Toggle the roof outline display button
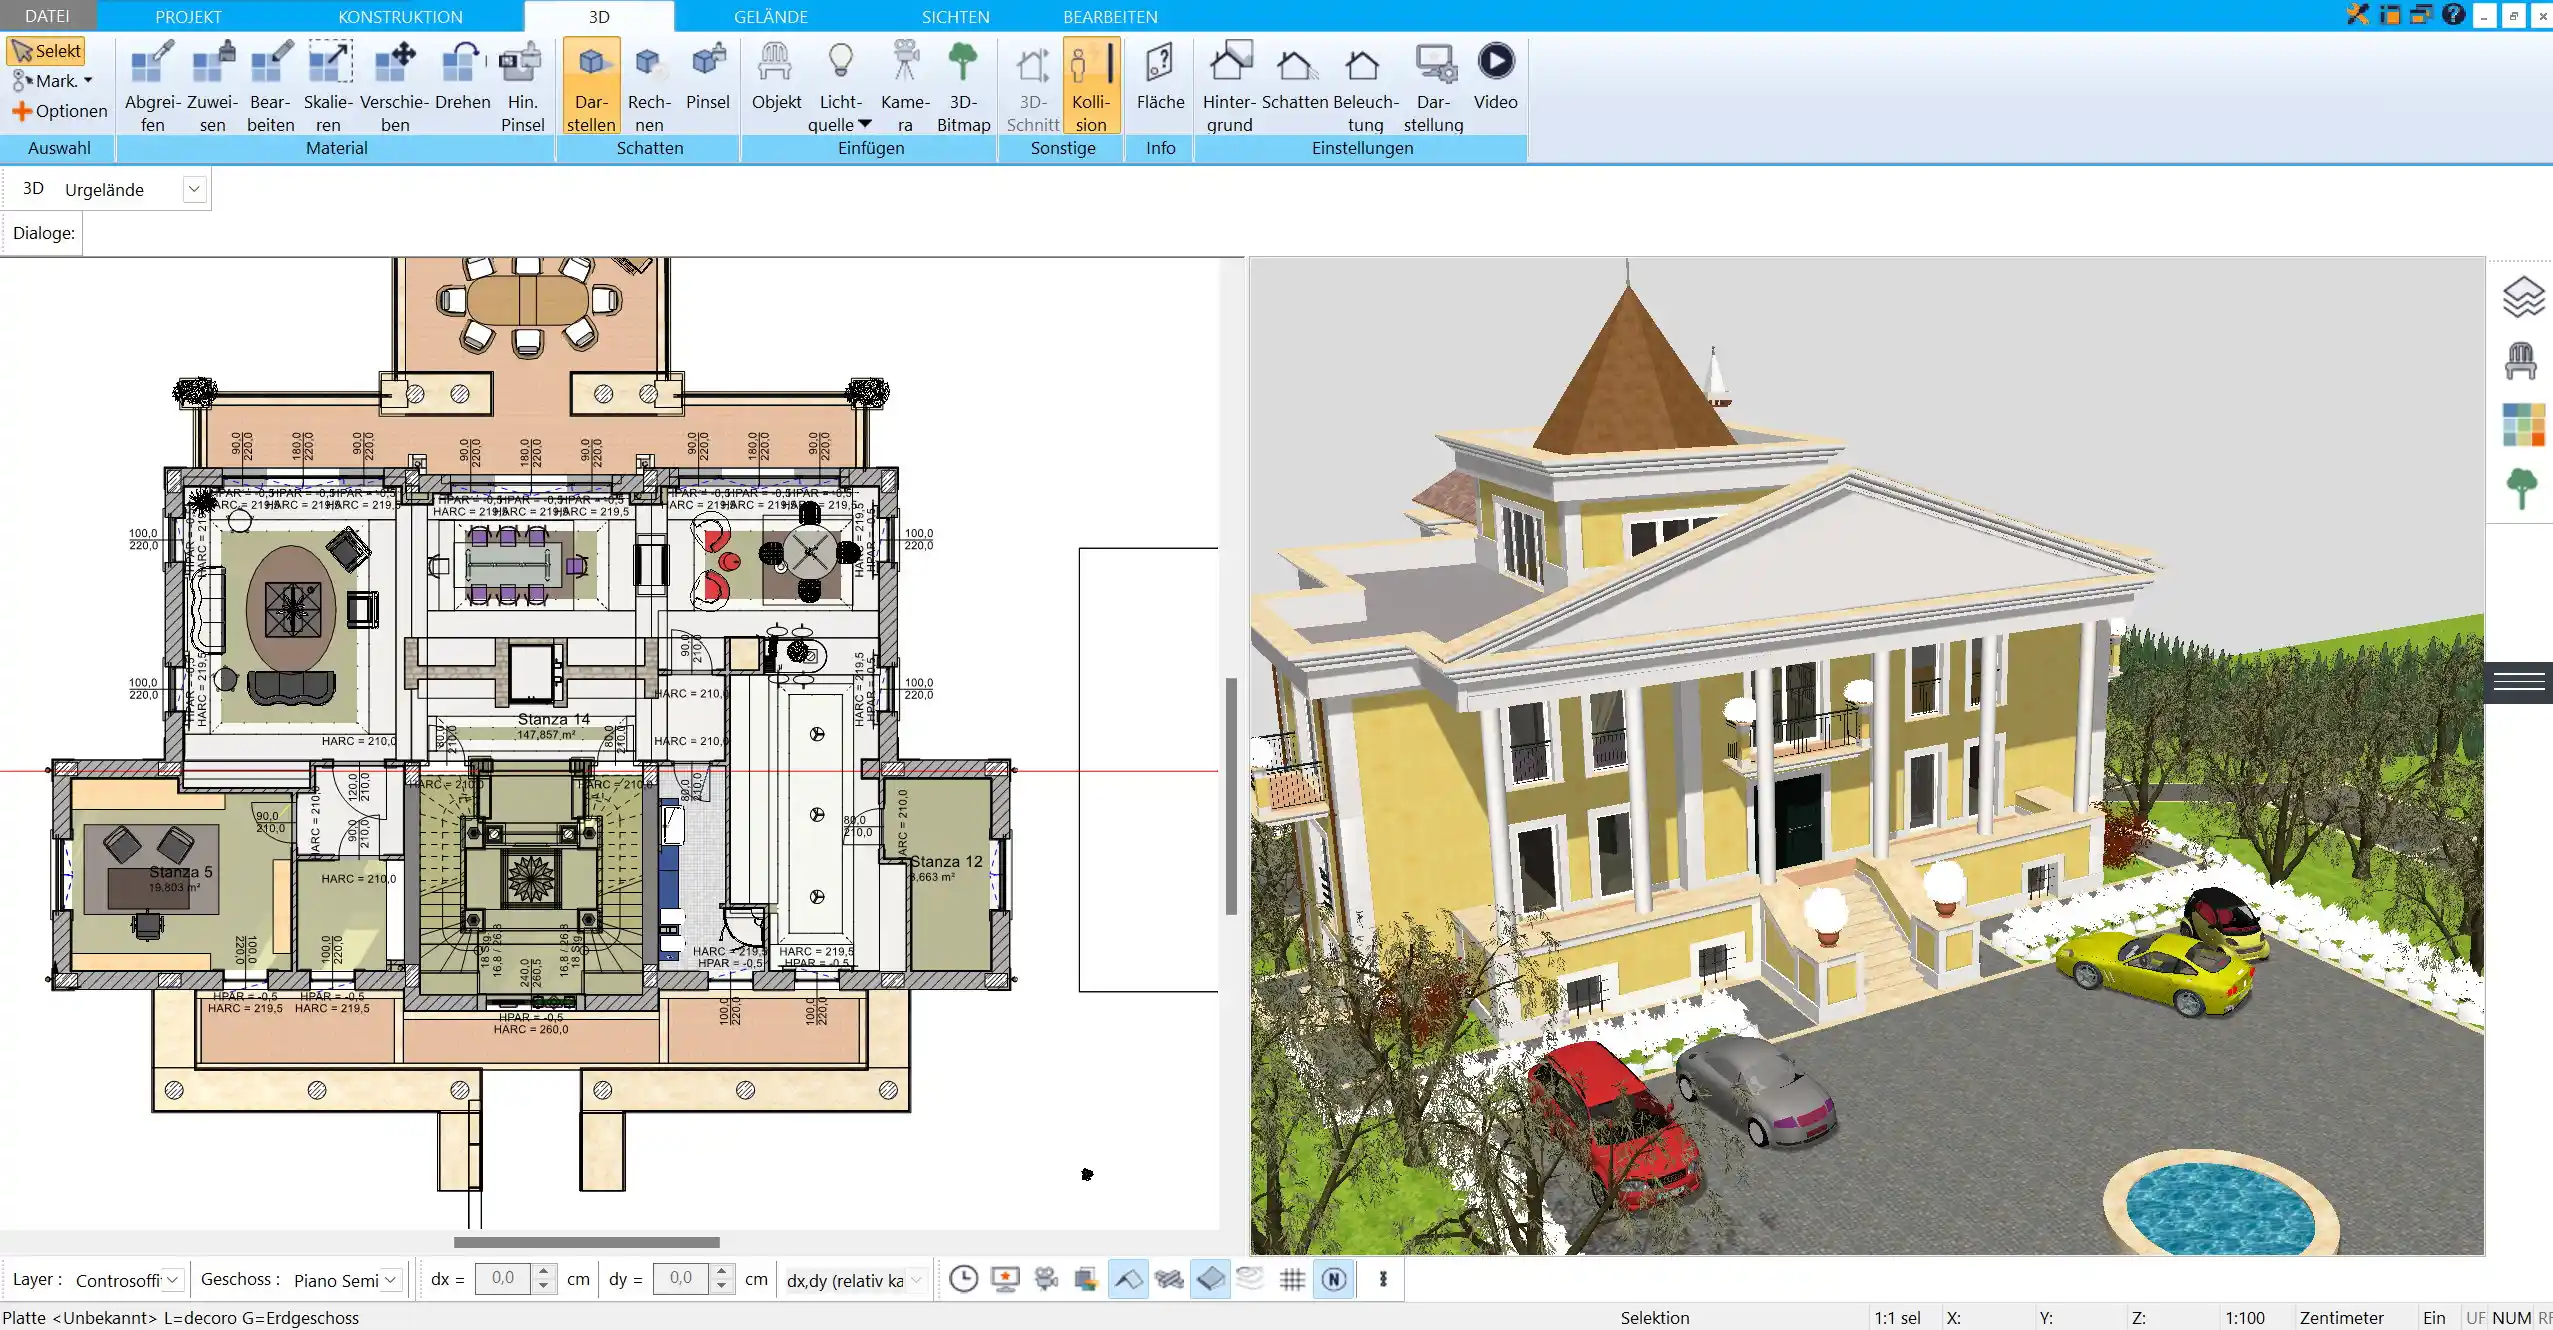Screen dimensions: 2553x1330 1128,1279
